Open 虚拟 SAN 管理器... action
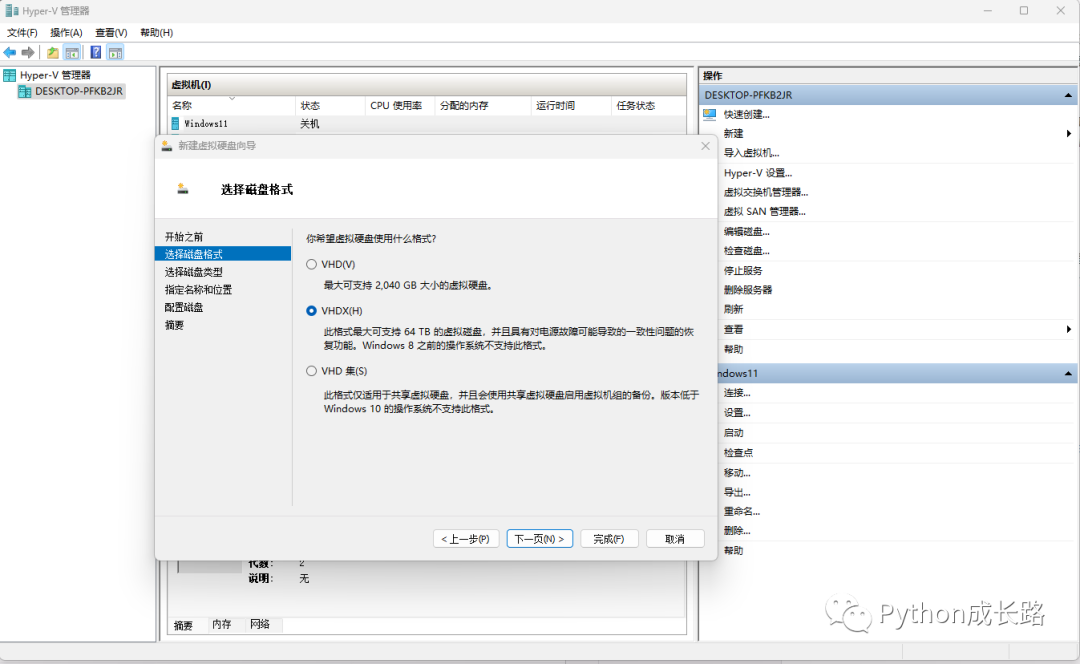The image size is (1080, 664). pyautogui.click(x=765, y=211)
